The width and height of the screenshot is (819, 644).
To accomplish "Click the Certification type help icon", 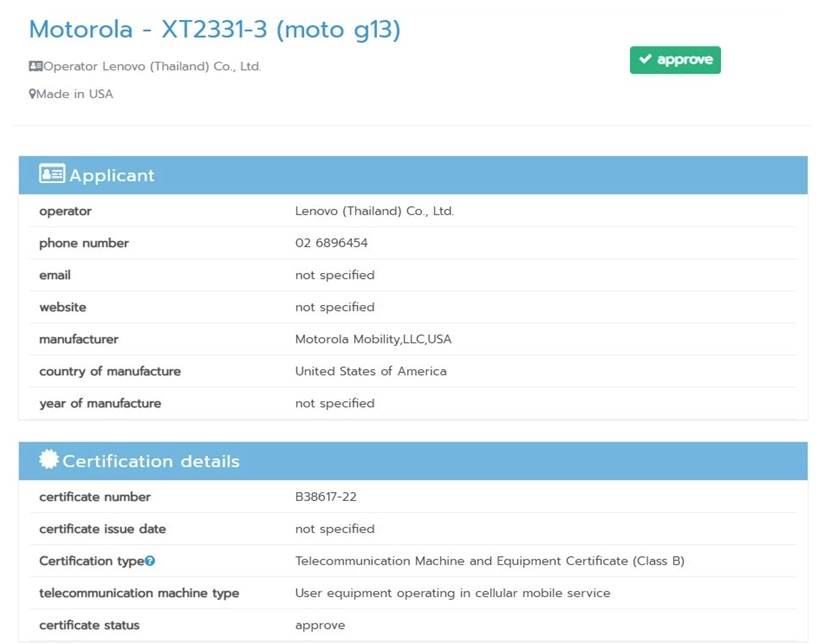I will coord(150,561).
